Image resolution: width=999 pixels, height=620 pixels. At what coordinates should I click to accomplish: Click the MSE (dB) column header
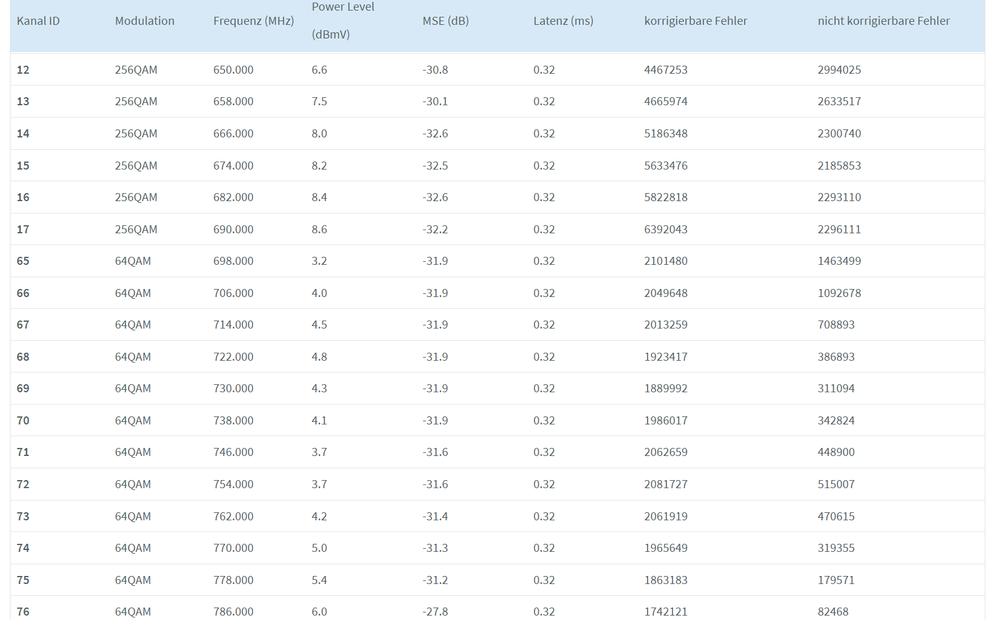(445, 21)
